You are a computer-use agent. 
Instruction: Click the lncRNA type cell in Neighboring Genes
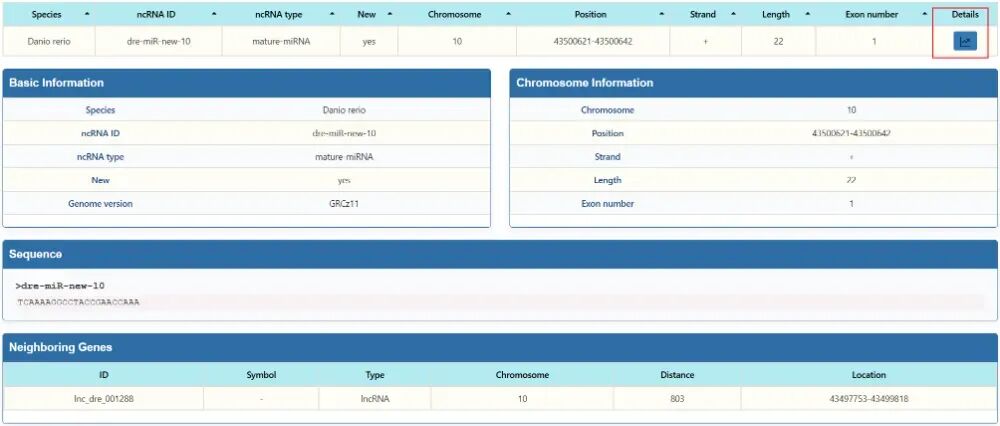click(375, 399)
